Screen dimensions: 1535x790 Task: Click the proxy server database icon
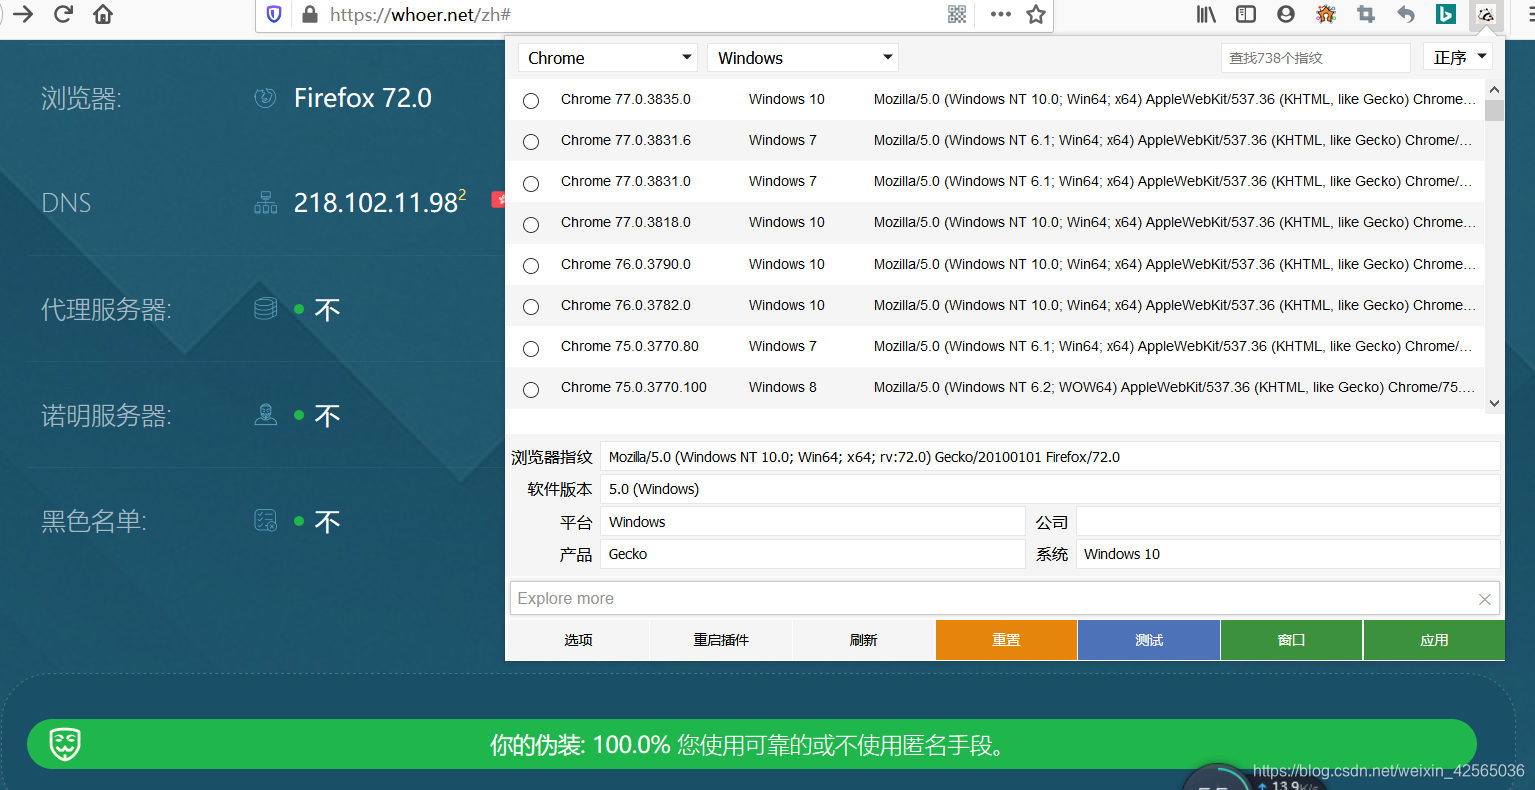point(266,308)
